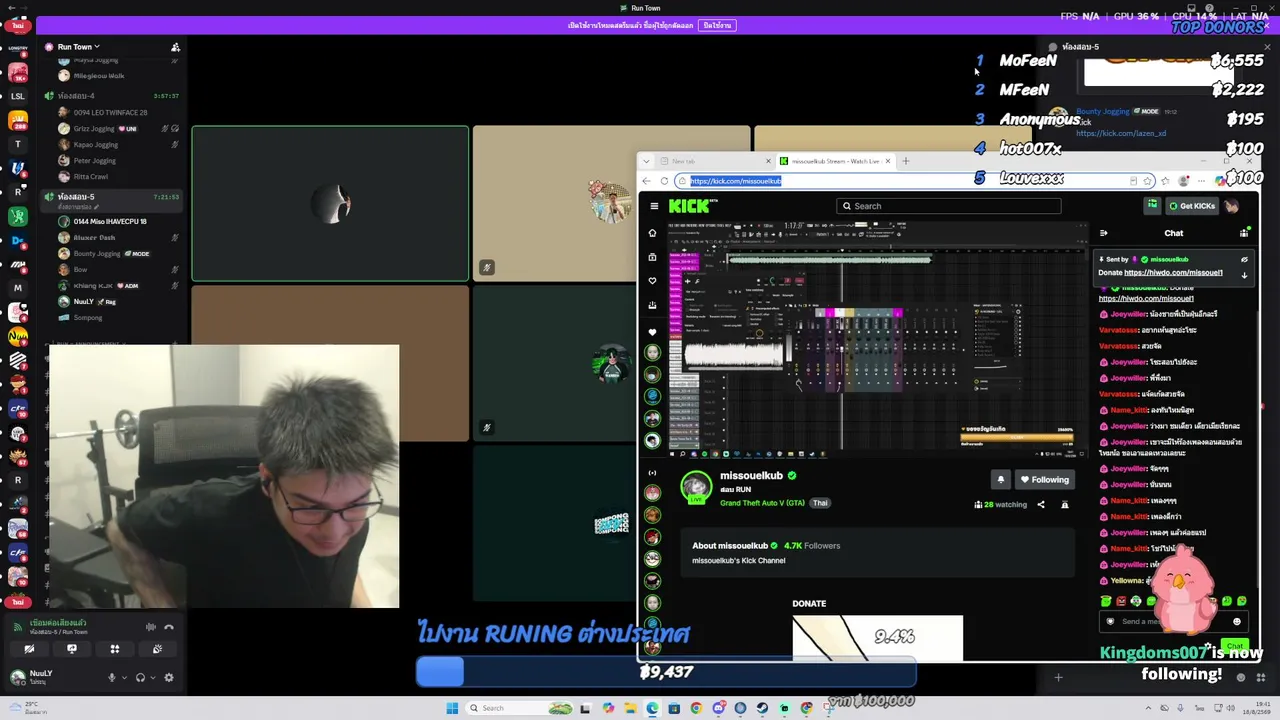Viewport: 1280px width, 720px height.
Task: Share the missouelkub stream
Action: tap(1041, 505)
